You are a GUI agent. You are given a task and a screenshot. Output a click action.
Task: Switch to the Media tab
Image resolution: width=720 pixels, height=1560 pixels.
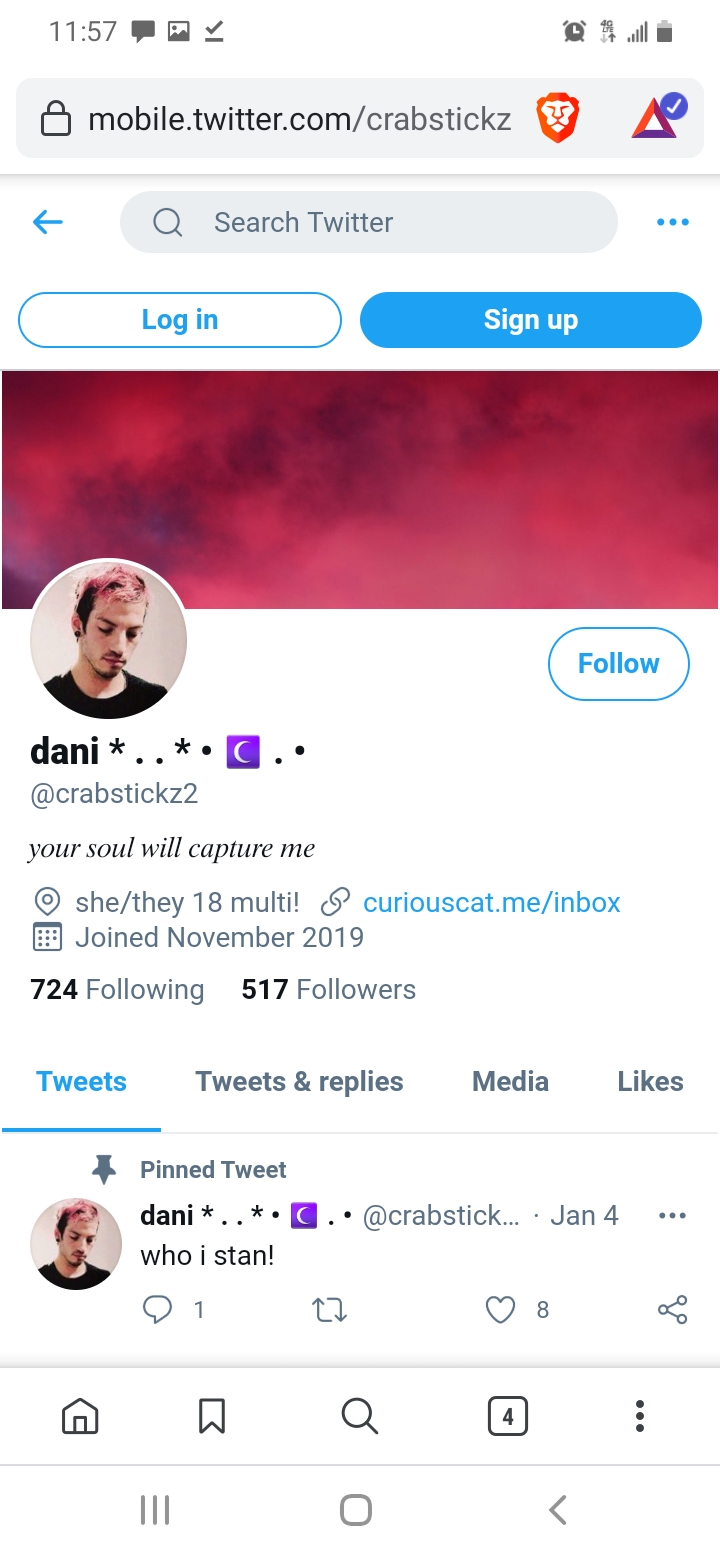click(x=510, y=1081)
